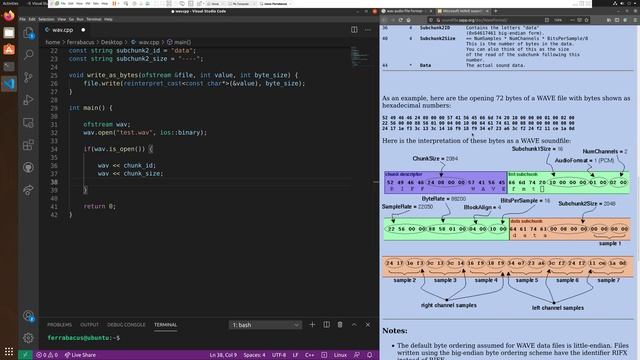Click LF end-of-line in status bar
Viewport: 640px width, 360px height.
click(296, 355)
